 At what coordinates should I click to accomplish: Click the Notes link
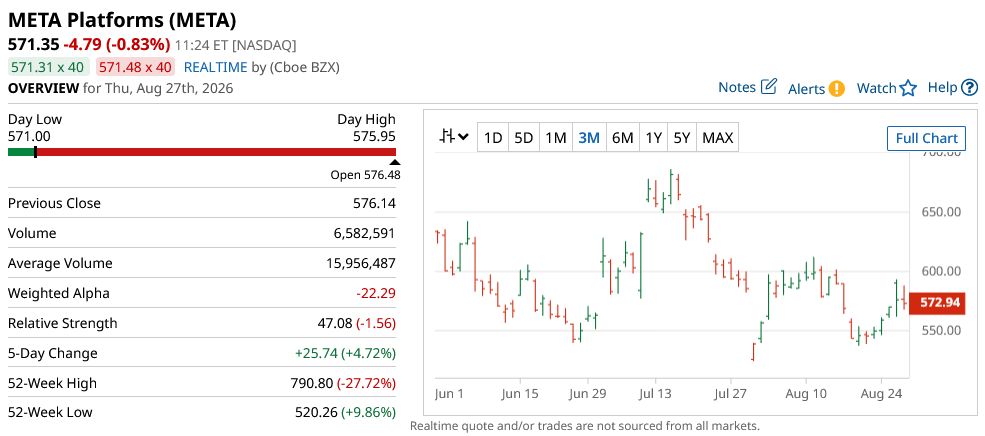click(x=737, y=87)
